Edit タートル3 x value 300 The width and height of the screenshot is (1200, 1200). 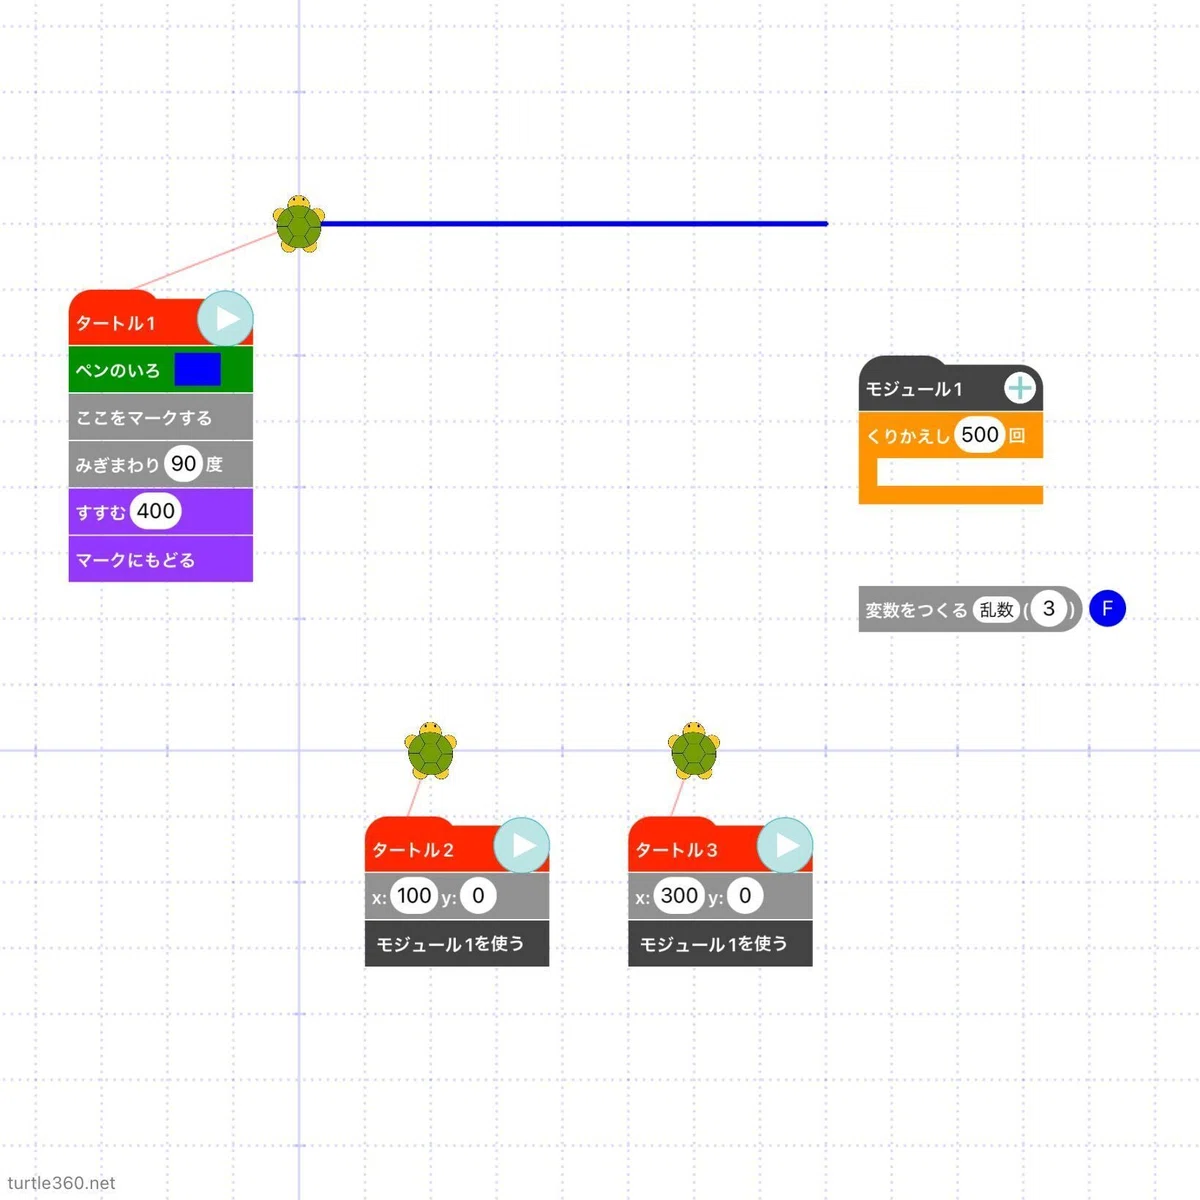(679, 896)
